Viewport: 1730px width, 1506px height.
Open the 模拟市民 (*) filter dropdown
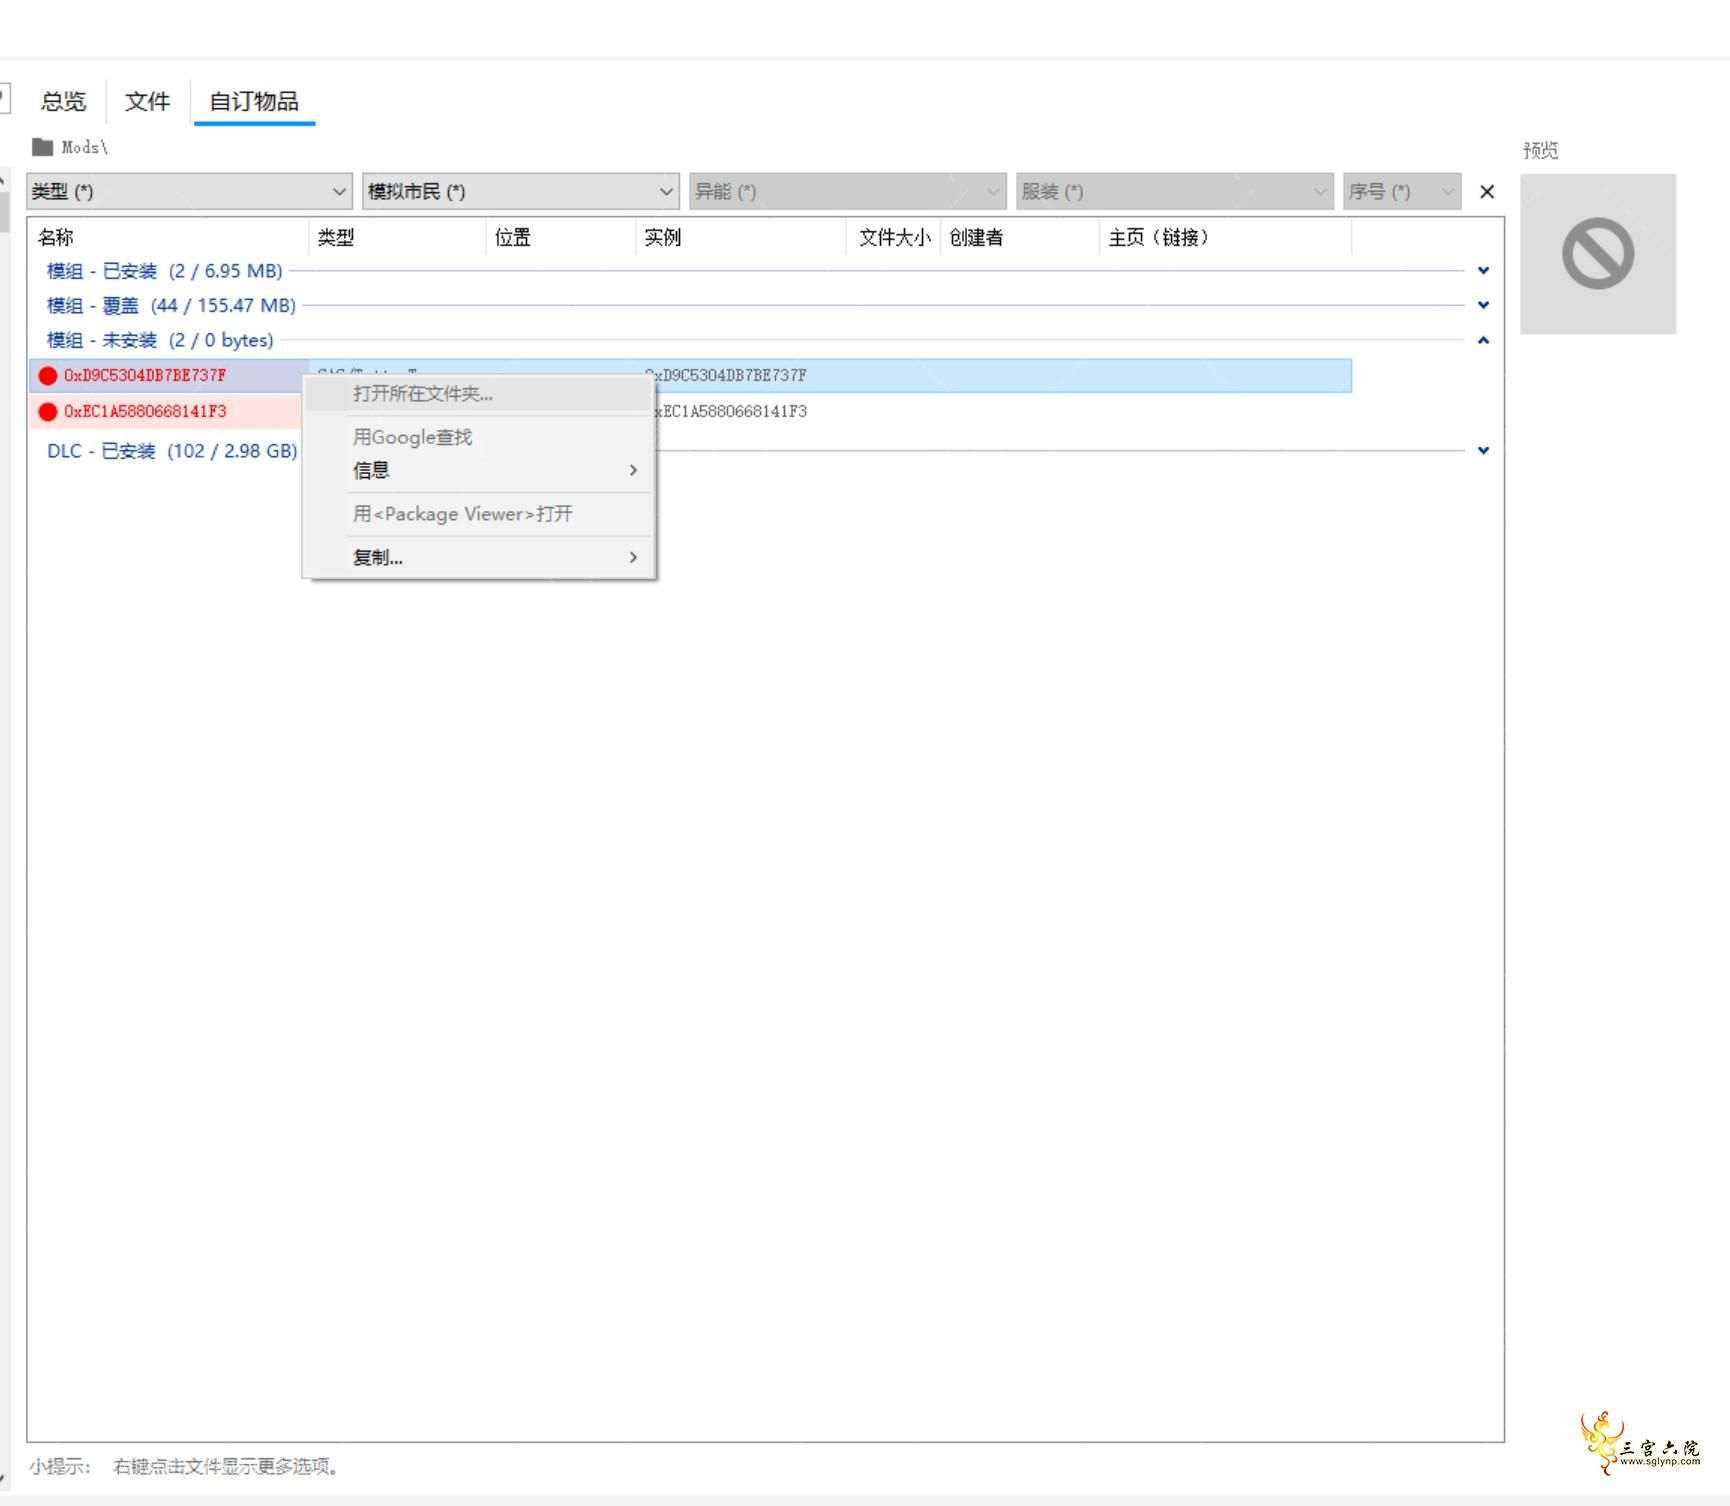520,191
